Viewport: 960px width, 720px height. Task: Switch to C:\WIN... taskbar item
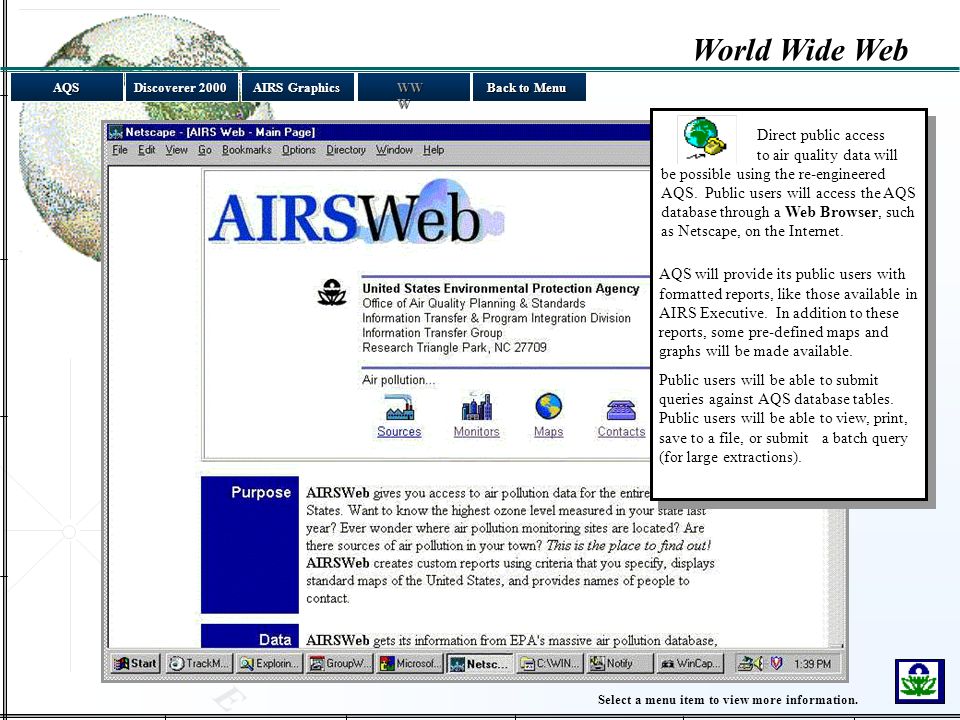coord(550,663)
